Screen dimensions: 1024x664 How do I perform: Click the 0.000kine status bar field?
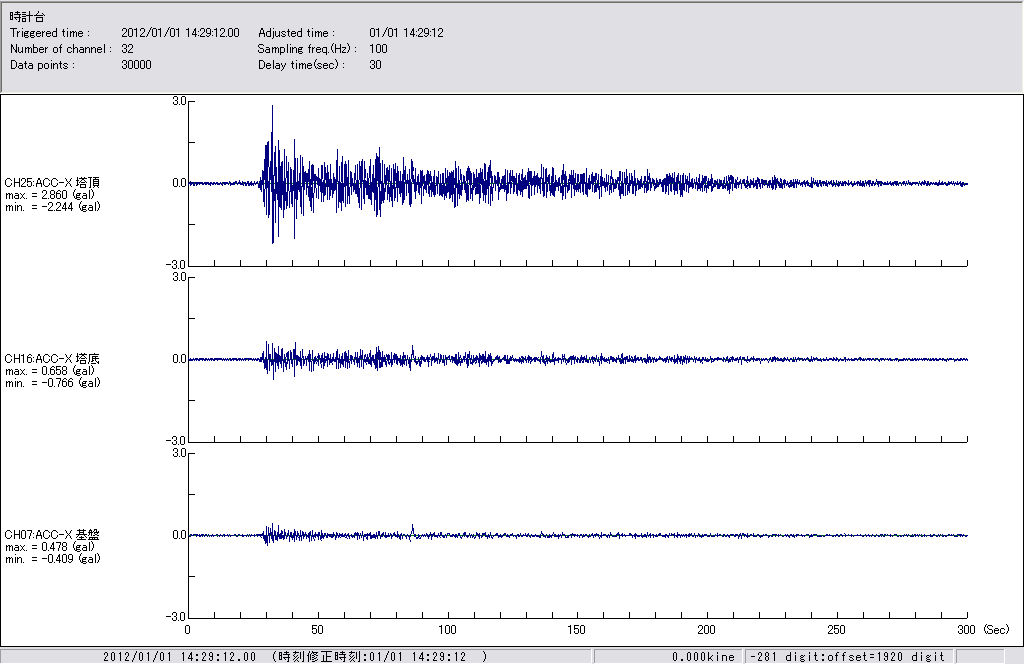pos(703,656)
